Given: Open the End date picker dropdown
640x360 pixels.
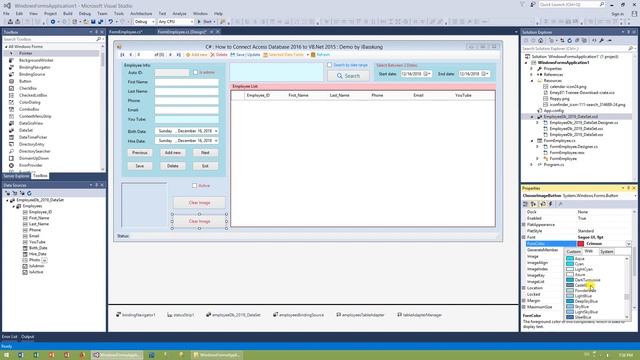Looking at the screenshot, I should point(487,74).
